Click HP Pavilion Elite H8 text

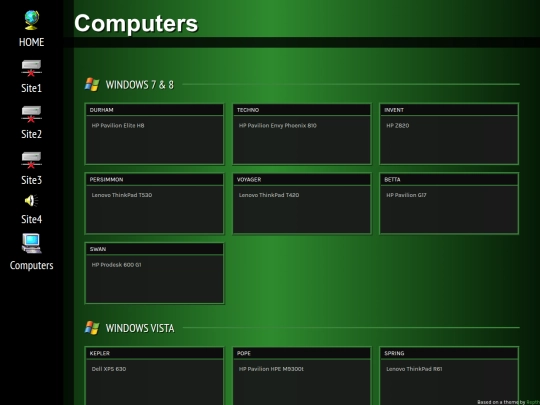[118, 126]
